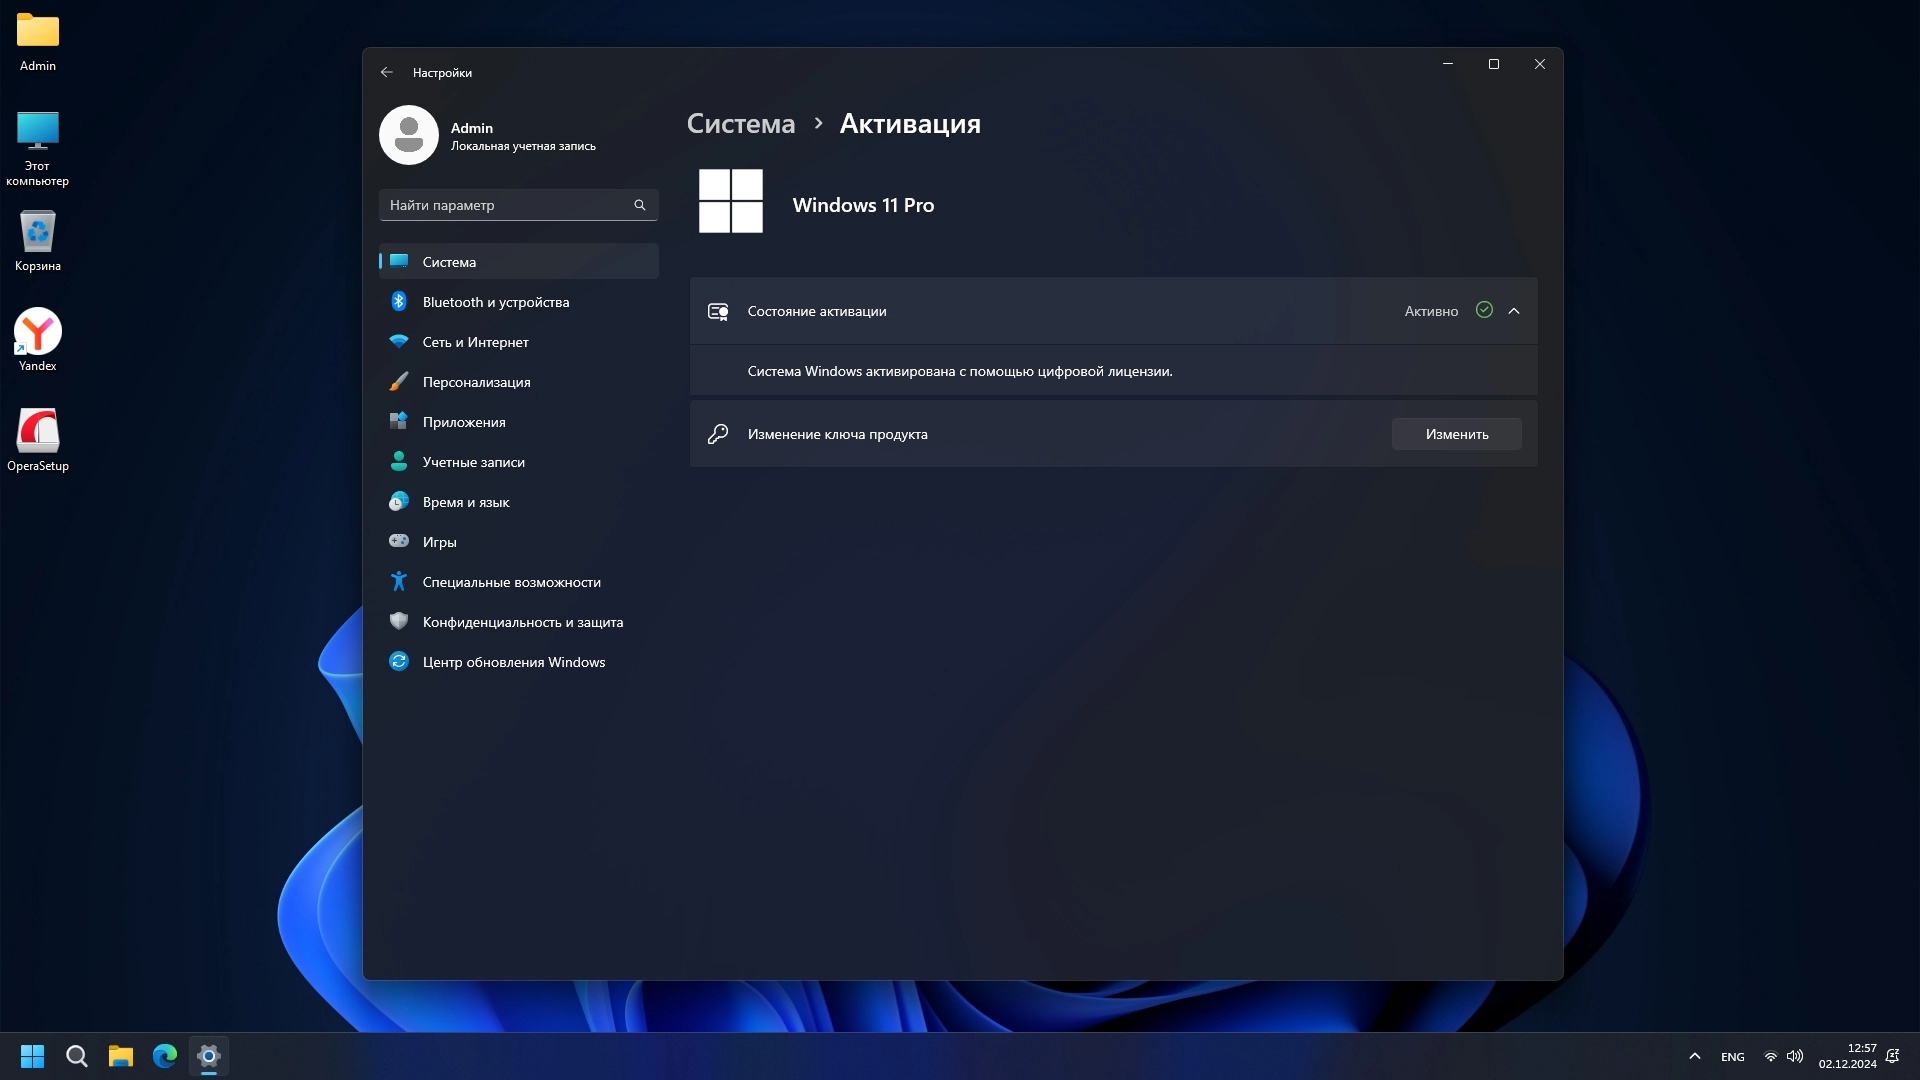This screenshot has width=1920, height=1080.
Task: Open ENG language switcher in taskbar
Action: 1732,1057
